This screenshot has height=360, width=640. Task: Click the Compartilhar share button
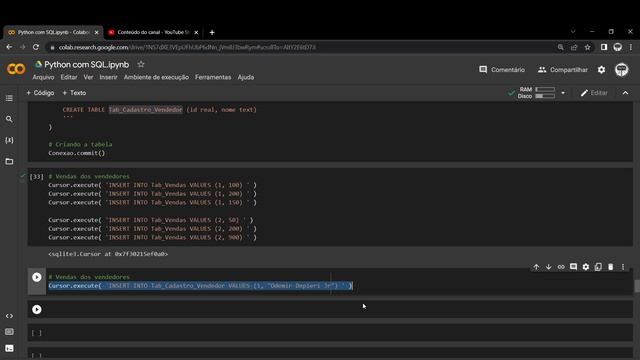tap(563, 70)
